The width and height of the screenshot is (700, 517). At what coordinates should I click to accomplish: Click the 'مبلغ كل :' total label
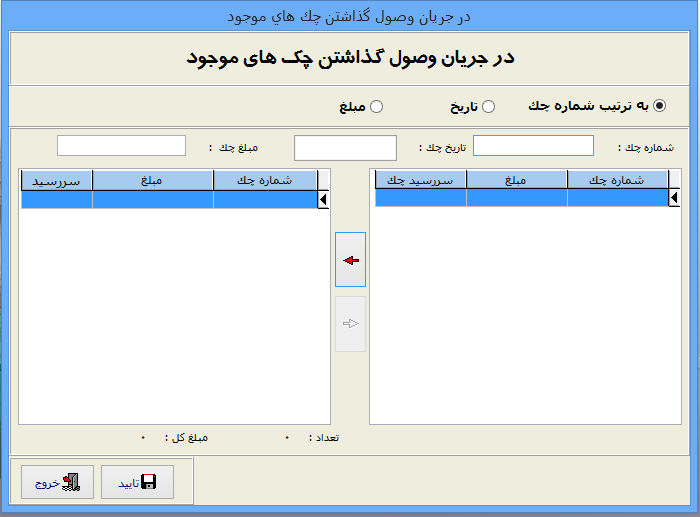coord(187,438)
